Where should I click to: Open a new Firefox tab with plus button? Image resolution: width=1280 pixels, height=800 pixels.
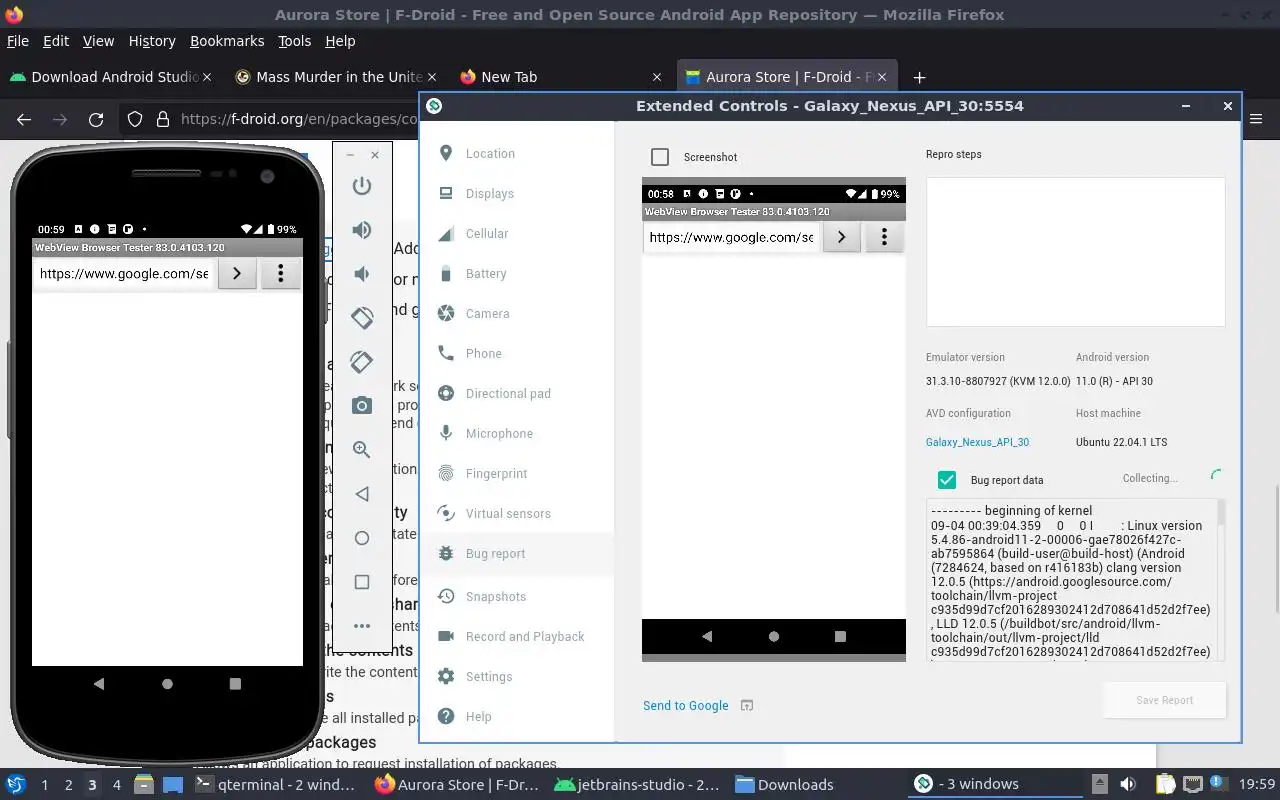click(x=919, y=77)
